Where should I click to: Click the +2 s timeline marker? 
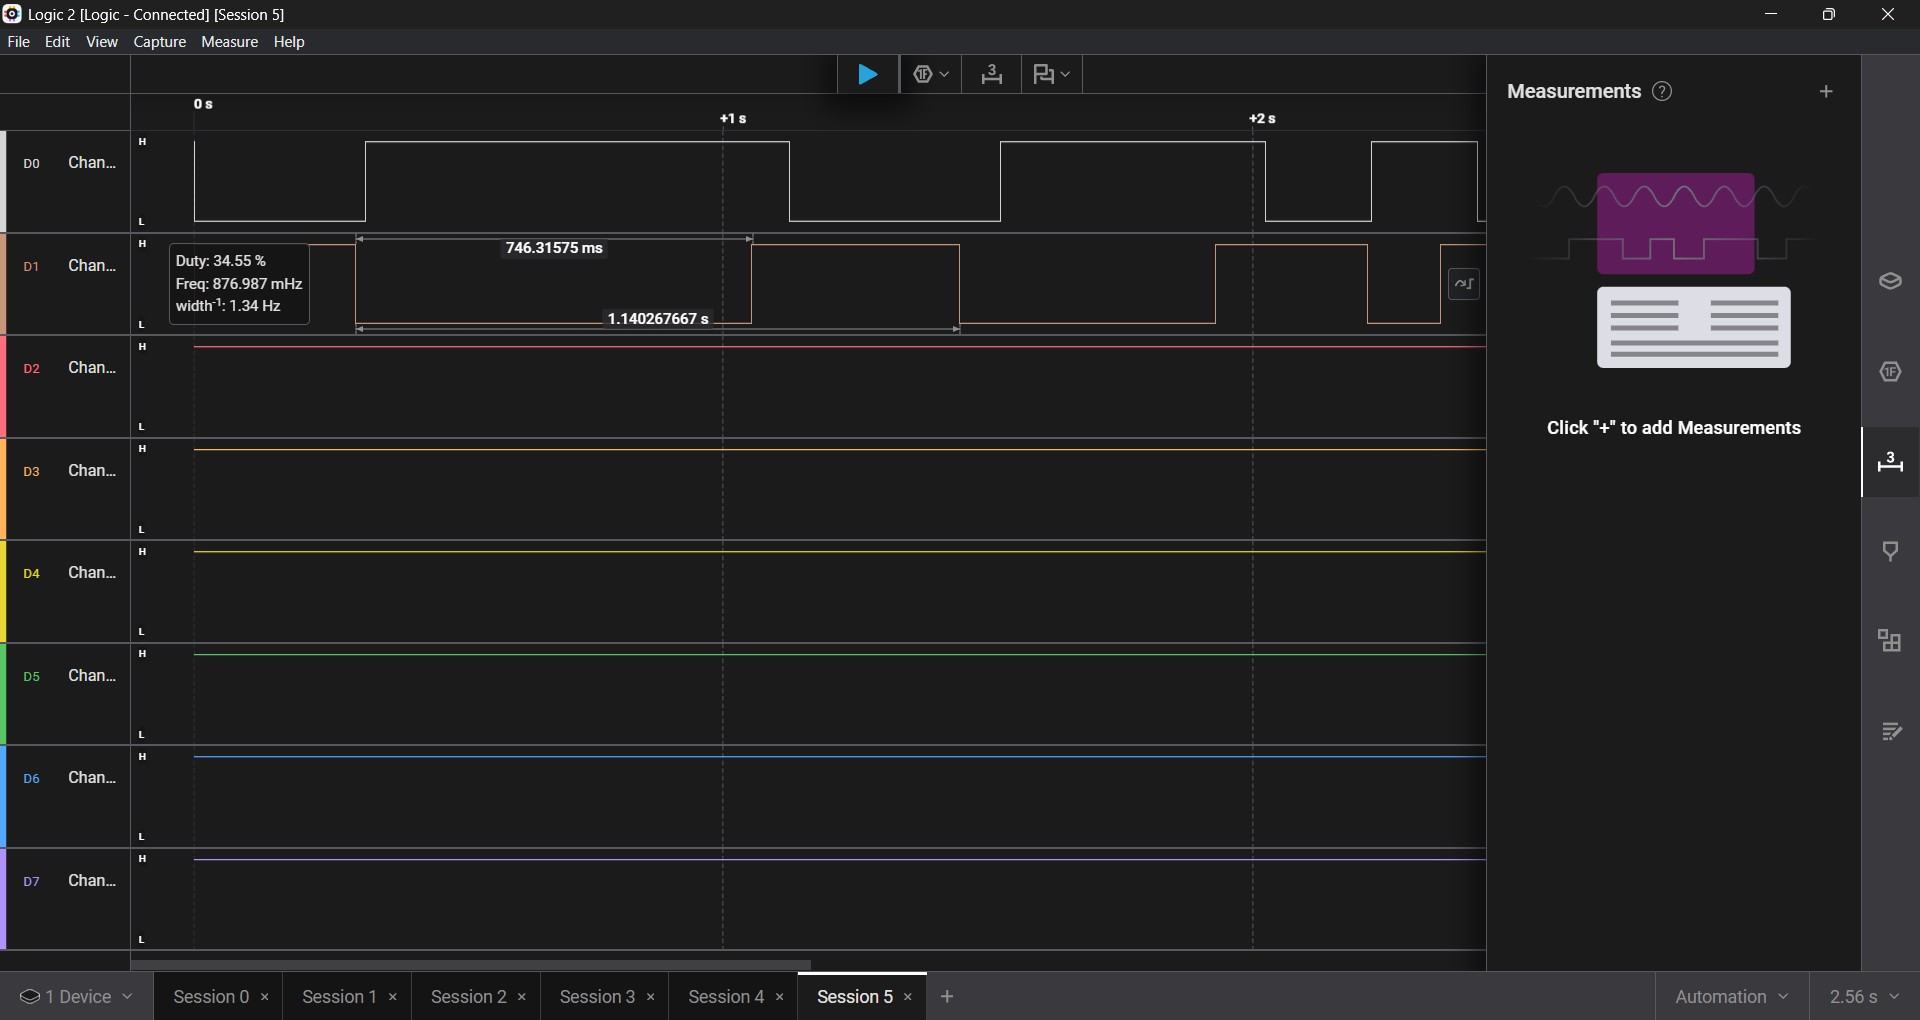tap(1262, 119)
